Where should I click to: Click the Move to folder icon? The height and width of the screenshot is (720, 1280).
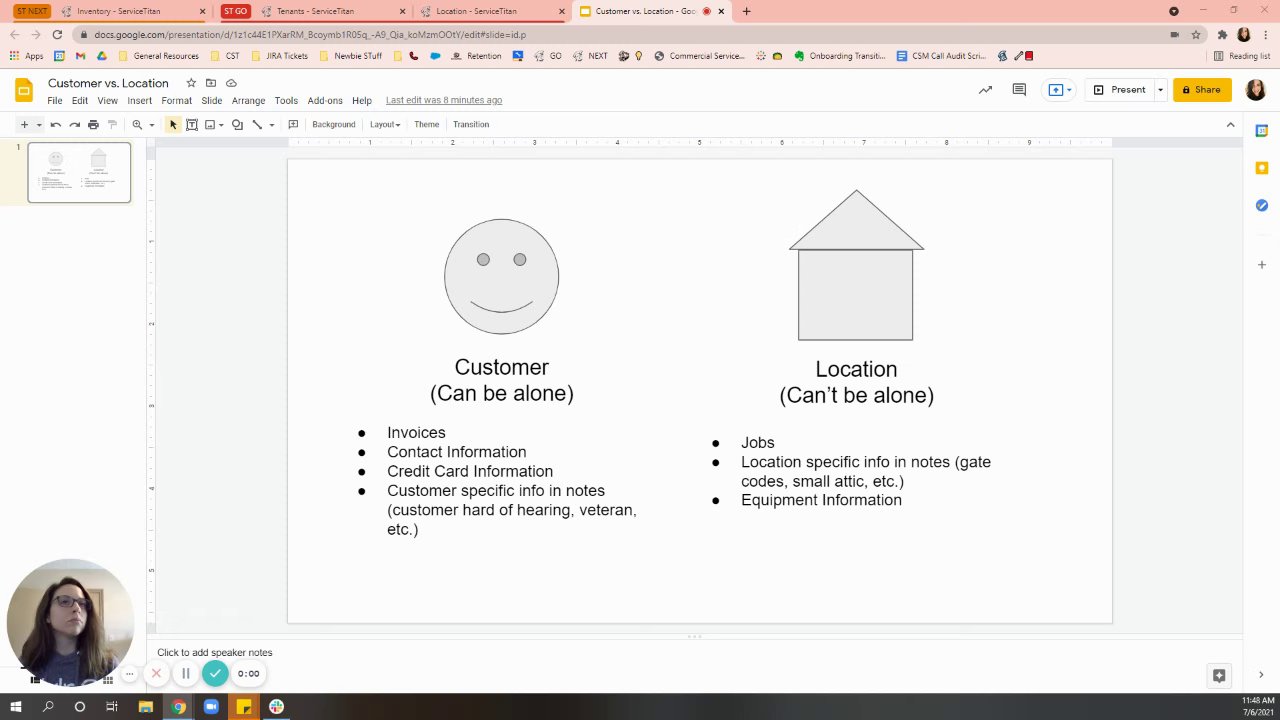click(211, 83)
